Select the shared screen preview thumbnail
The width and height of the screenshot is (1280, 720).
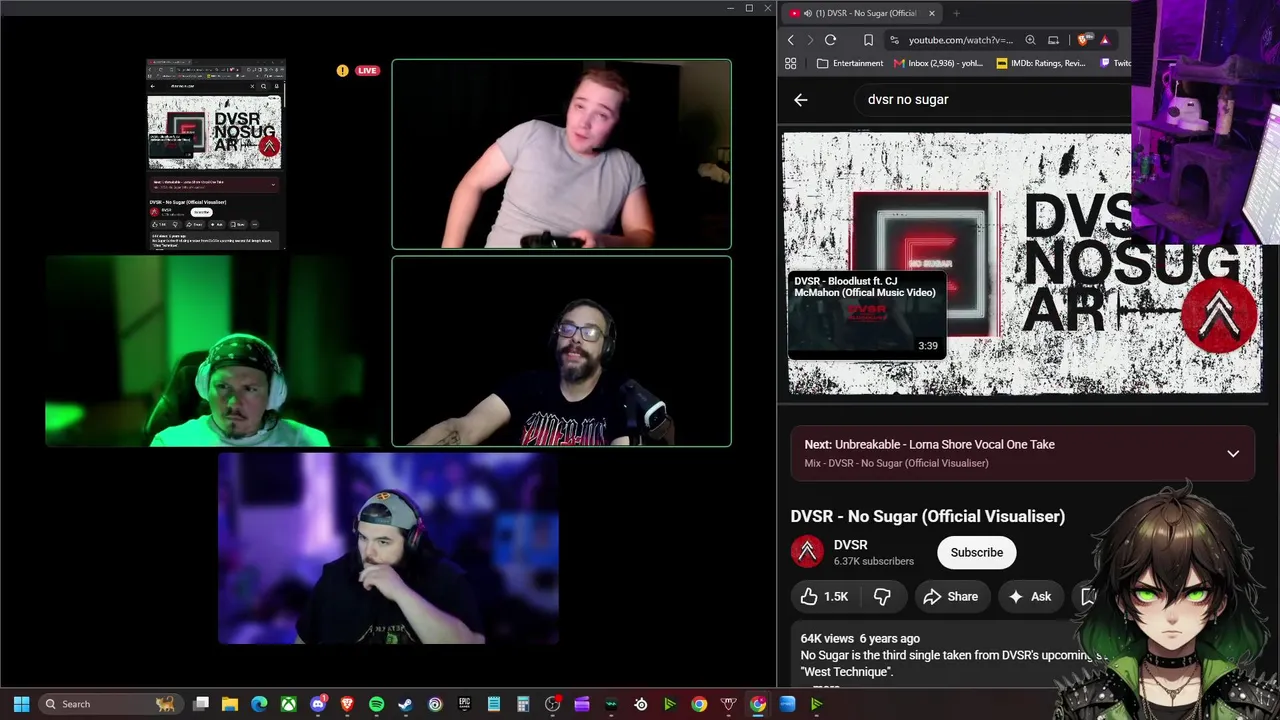pyautogui.click(x=215, y=154)
